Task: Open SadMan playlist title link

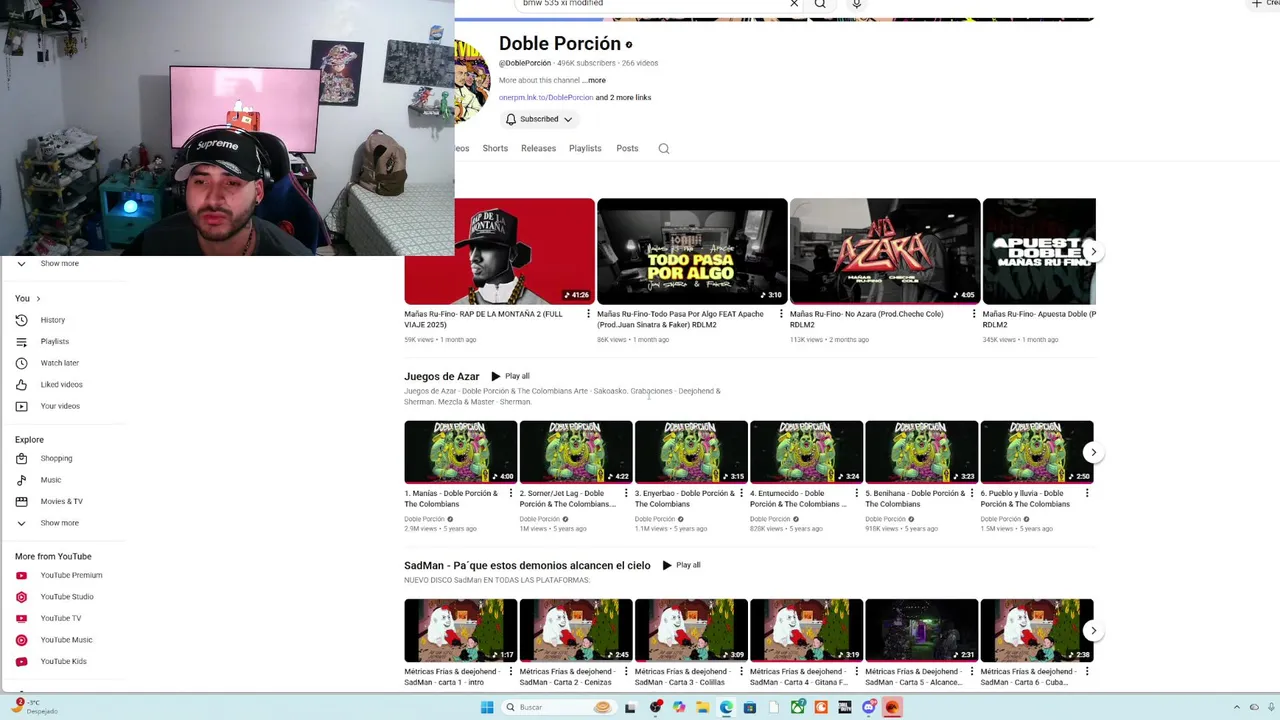Action: pyautogui.click(x=527, y=565)
